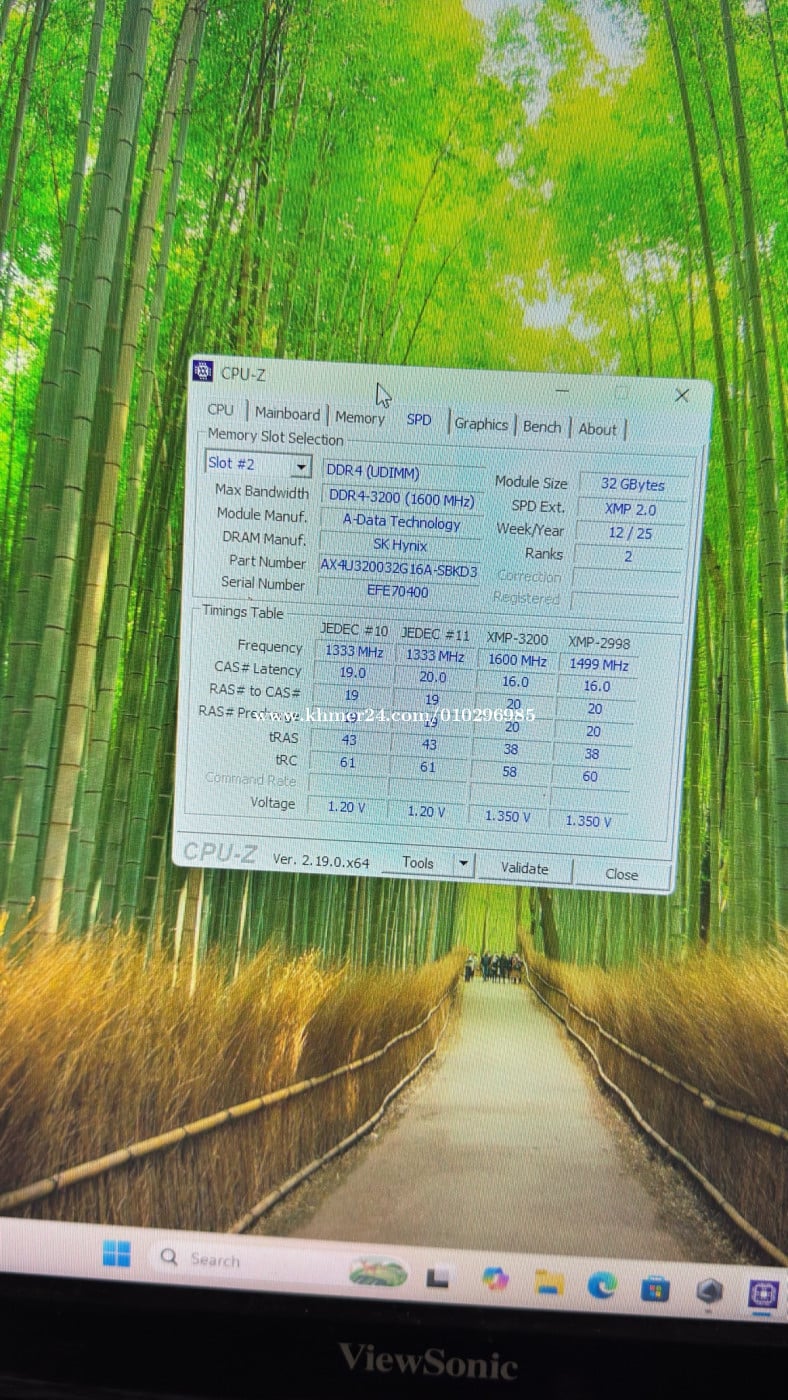Image resolution: width=788 pixels, height=1400 pixels.
Task: Click serial number EFE70400
Action: [x=398, y=591]
